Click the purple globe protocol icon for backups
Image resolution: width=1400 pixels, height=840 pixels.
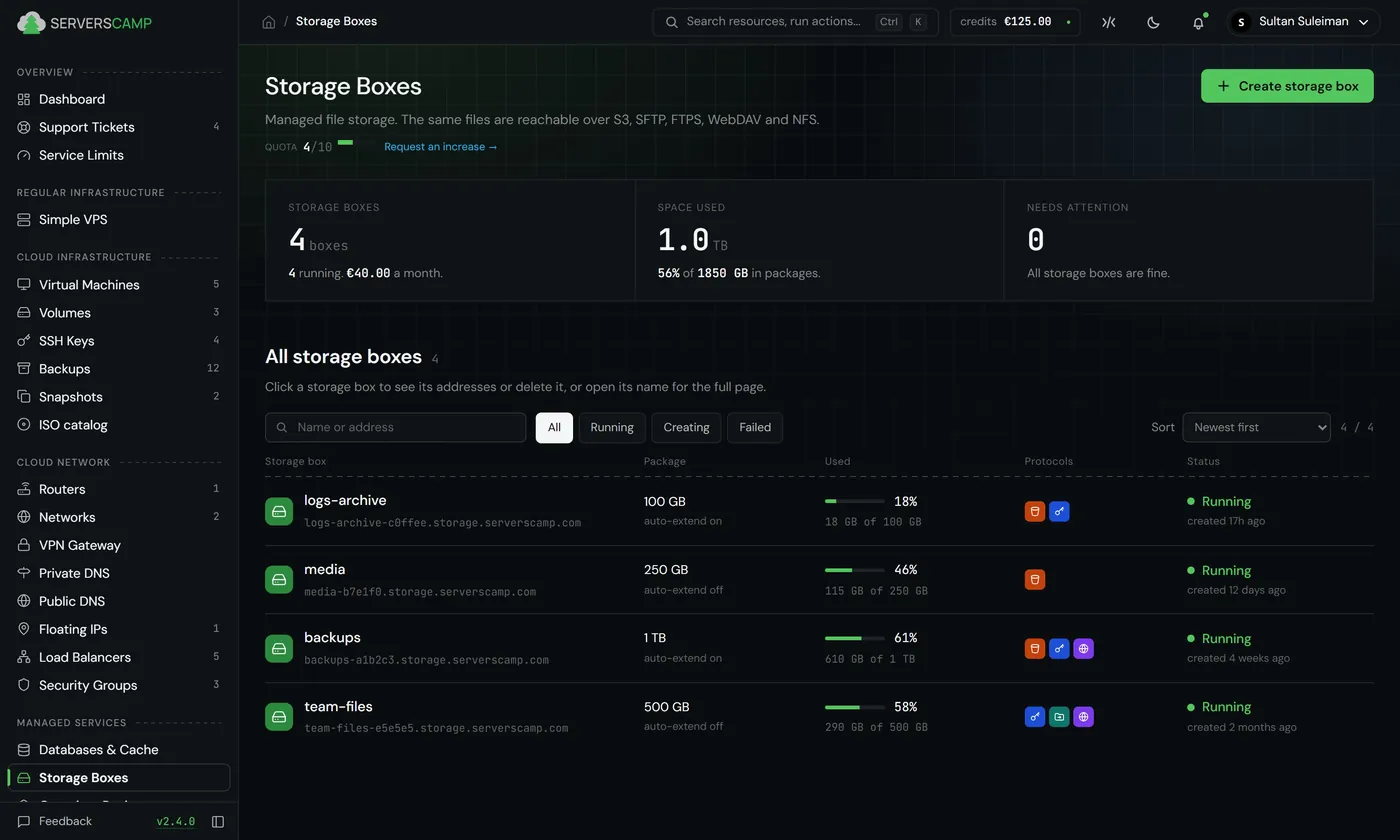pos(1083,648)
